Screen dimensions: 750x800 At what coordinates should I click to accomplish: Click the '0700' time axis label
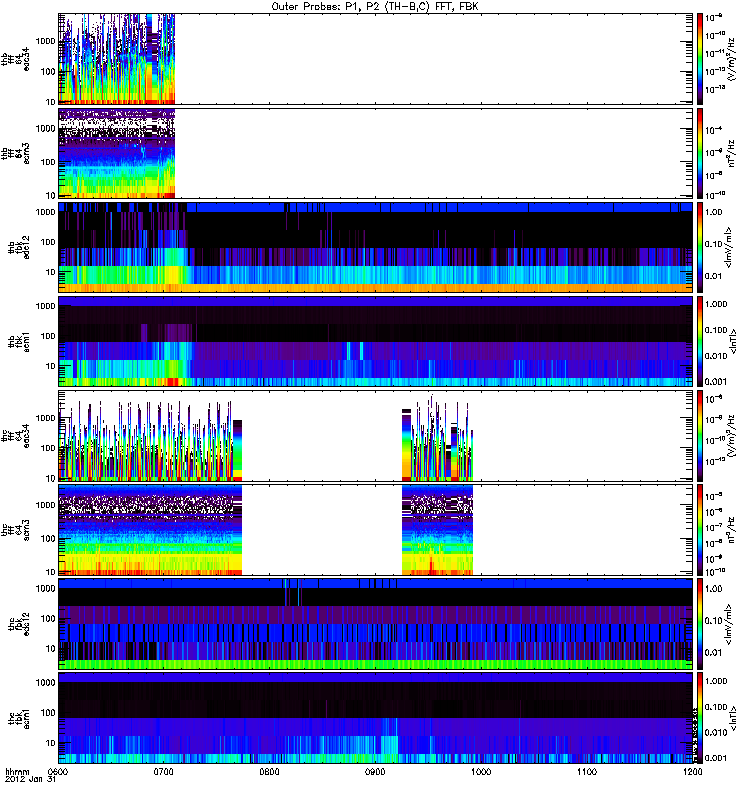pos(164,771)
